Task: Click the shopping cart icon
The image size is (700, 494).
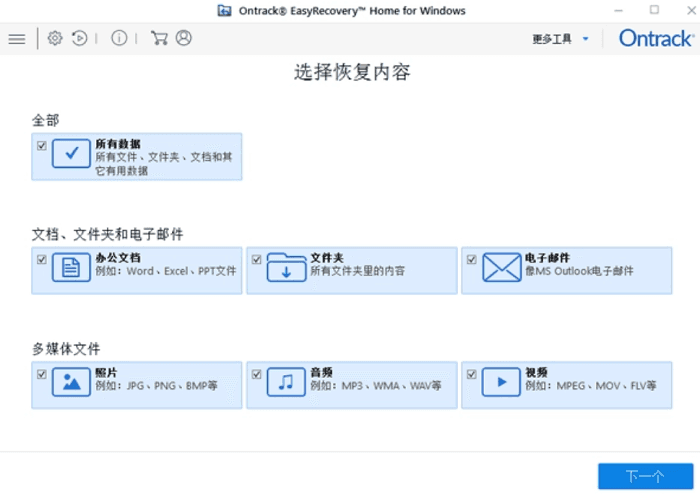Action: [159, 38]
